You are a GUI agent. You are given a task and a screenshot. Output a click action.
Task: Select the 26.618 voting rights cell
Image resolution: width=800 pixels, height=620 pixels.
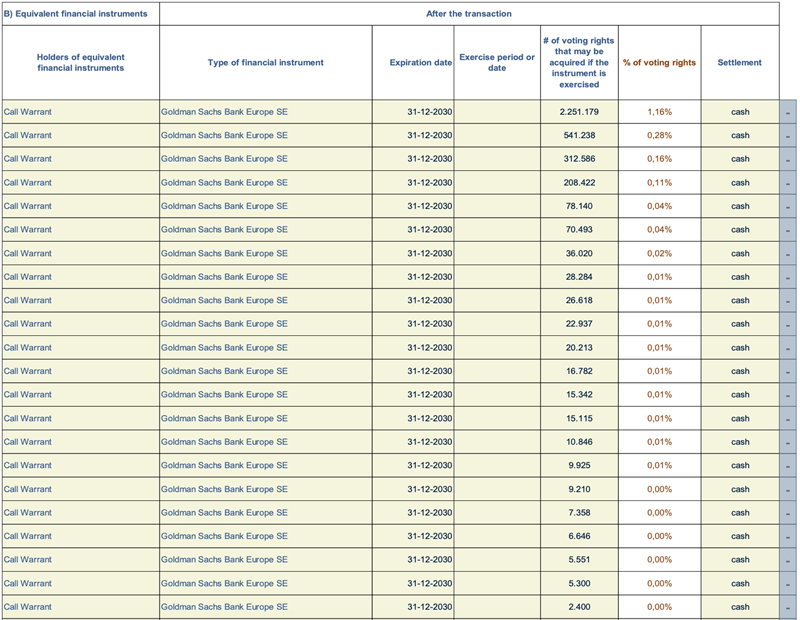(579, 300)
